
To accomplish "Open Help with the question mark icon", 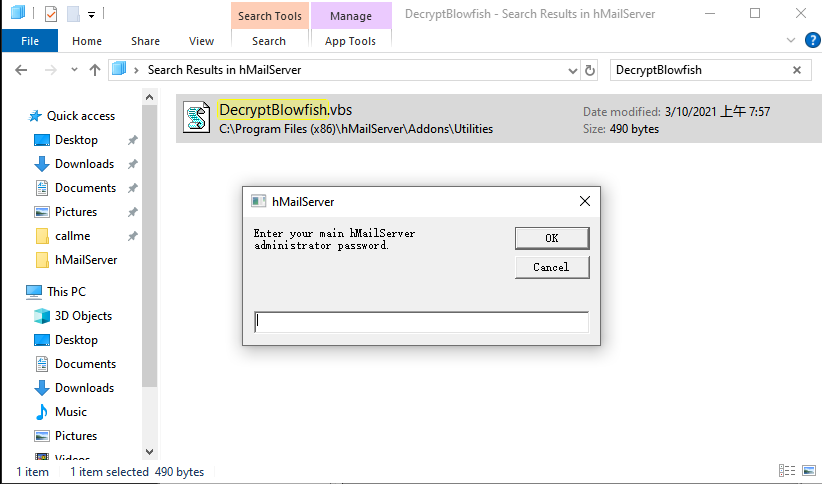I will (813, 40).
